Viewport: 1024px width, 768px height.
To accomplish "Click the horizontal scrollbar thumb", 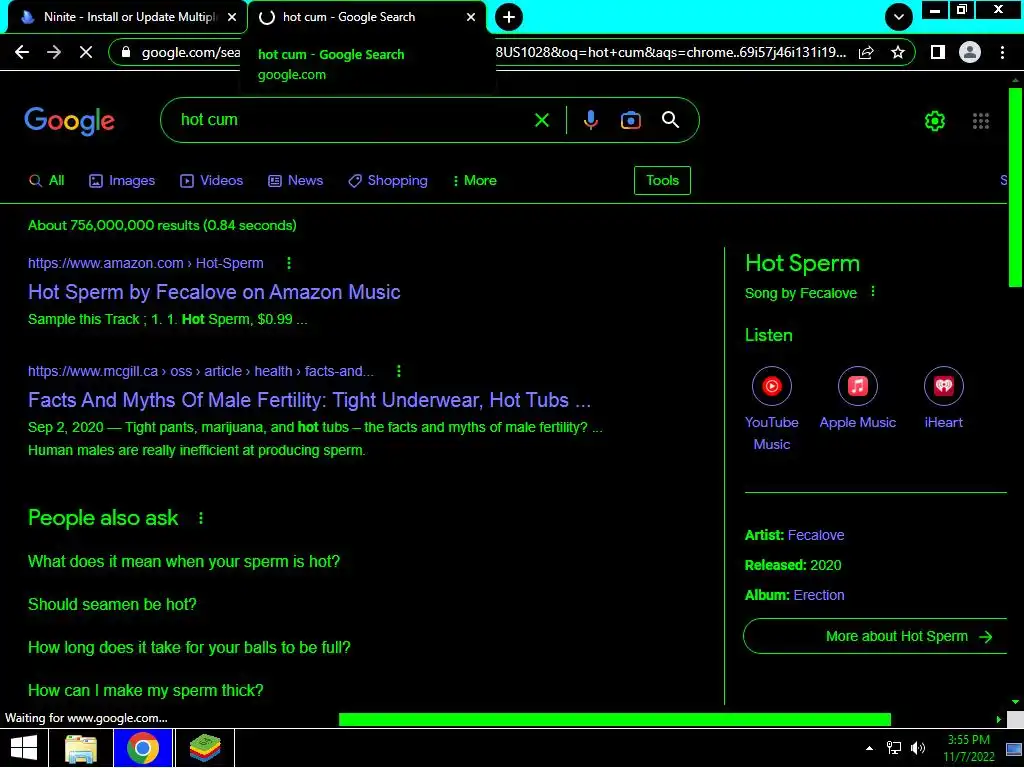I will pos(615,720).
